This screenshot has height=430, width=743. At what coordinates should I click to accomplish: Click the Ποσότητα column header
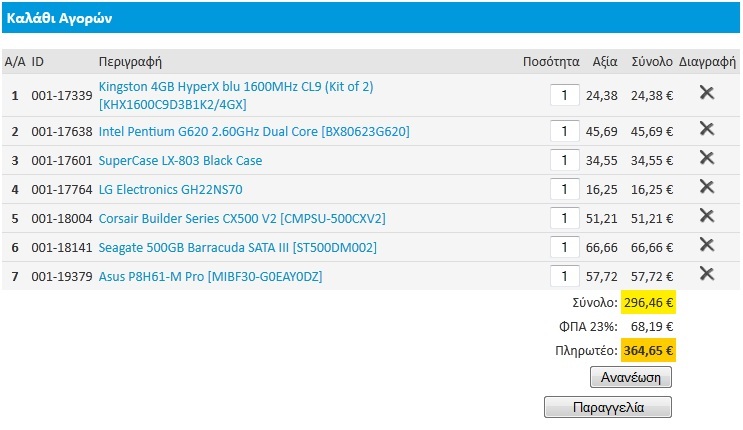point(551,62)
